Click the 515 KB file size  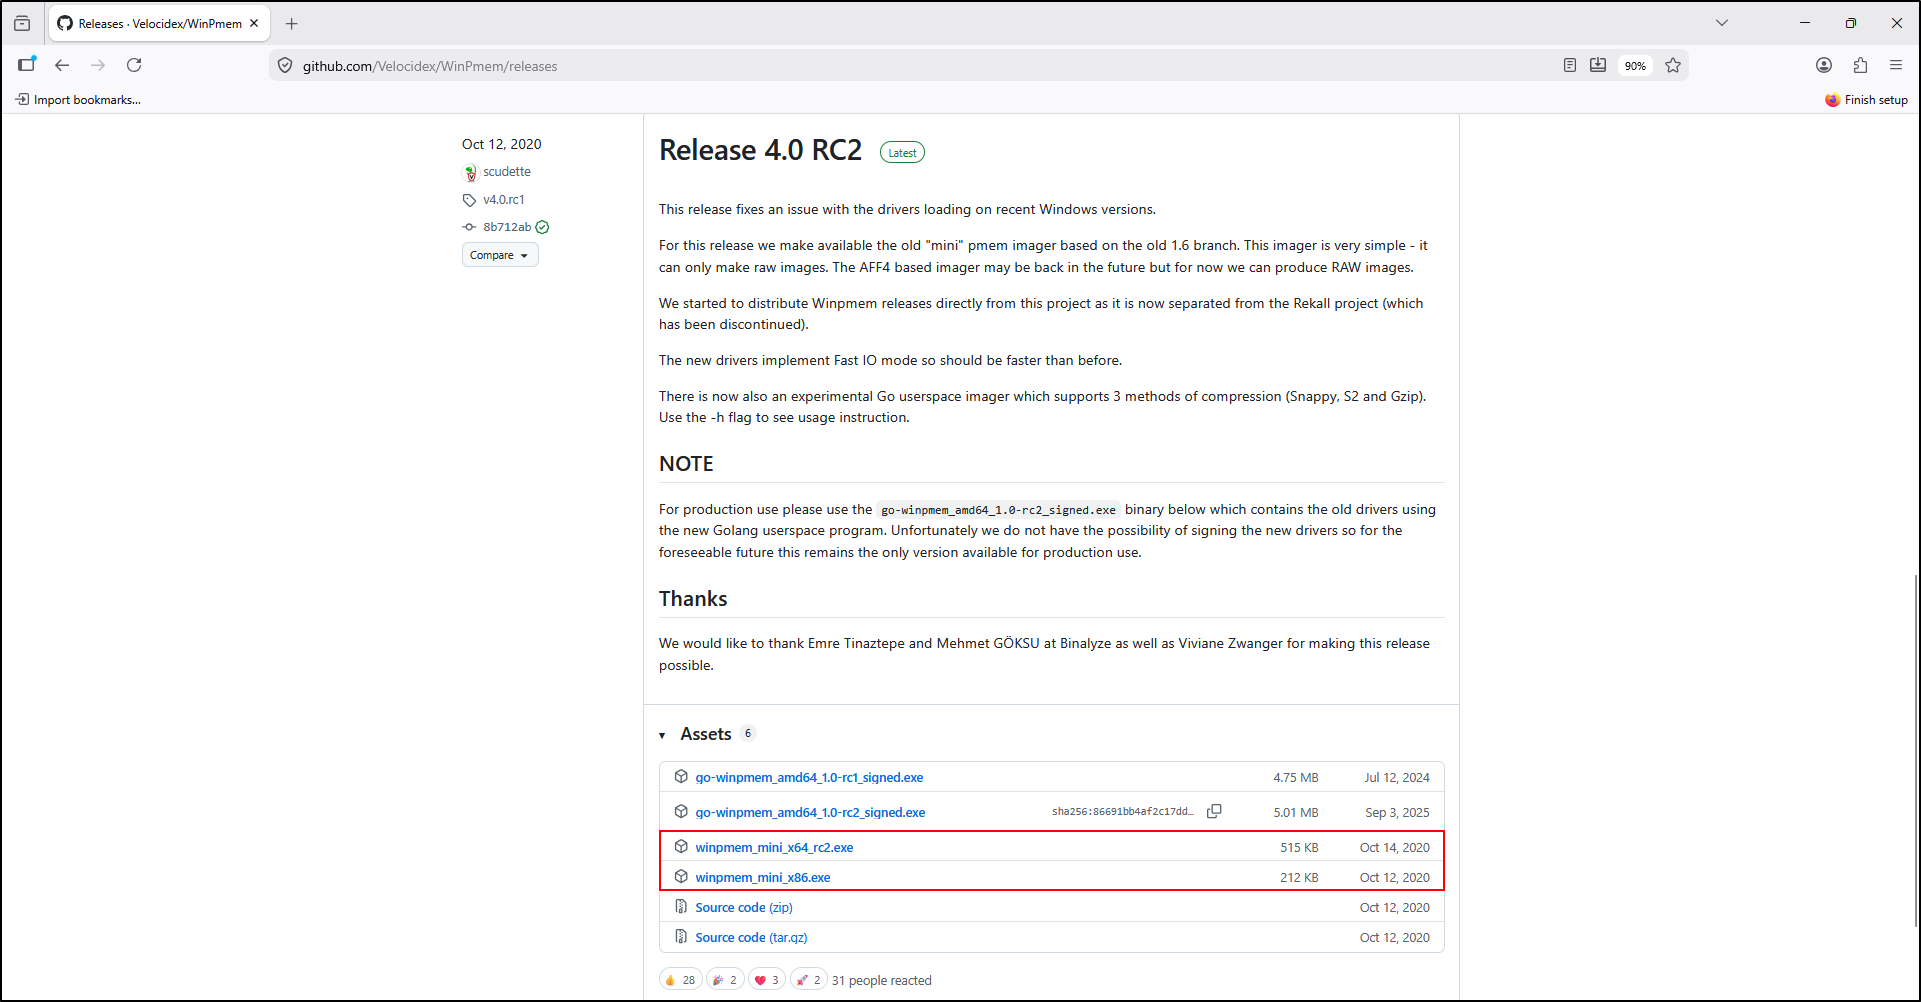point(1299,847)
